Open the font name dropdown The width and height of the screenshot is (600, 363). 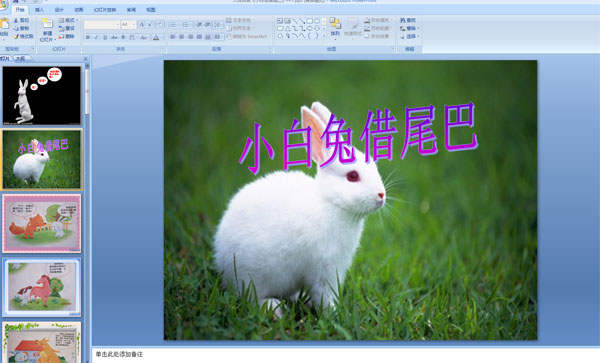click(x=102, y=25)
